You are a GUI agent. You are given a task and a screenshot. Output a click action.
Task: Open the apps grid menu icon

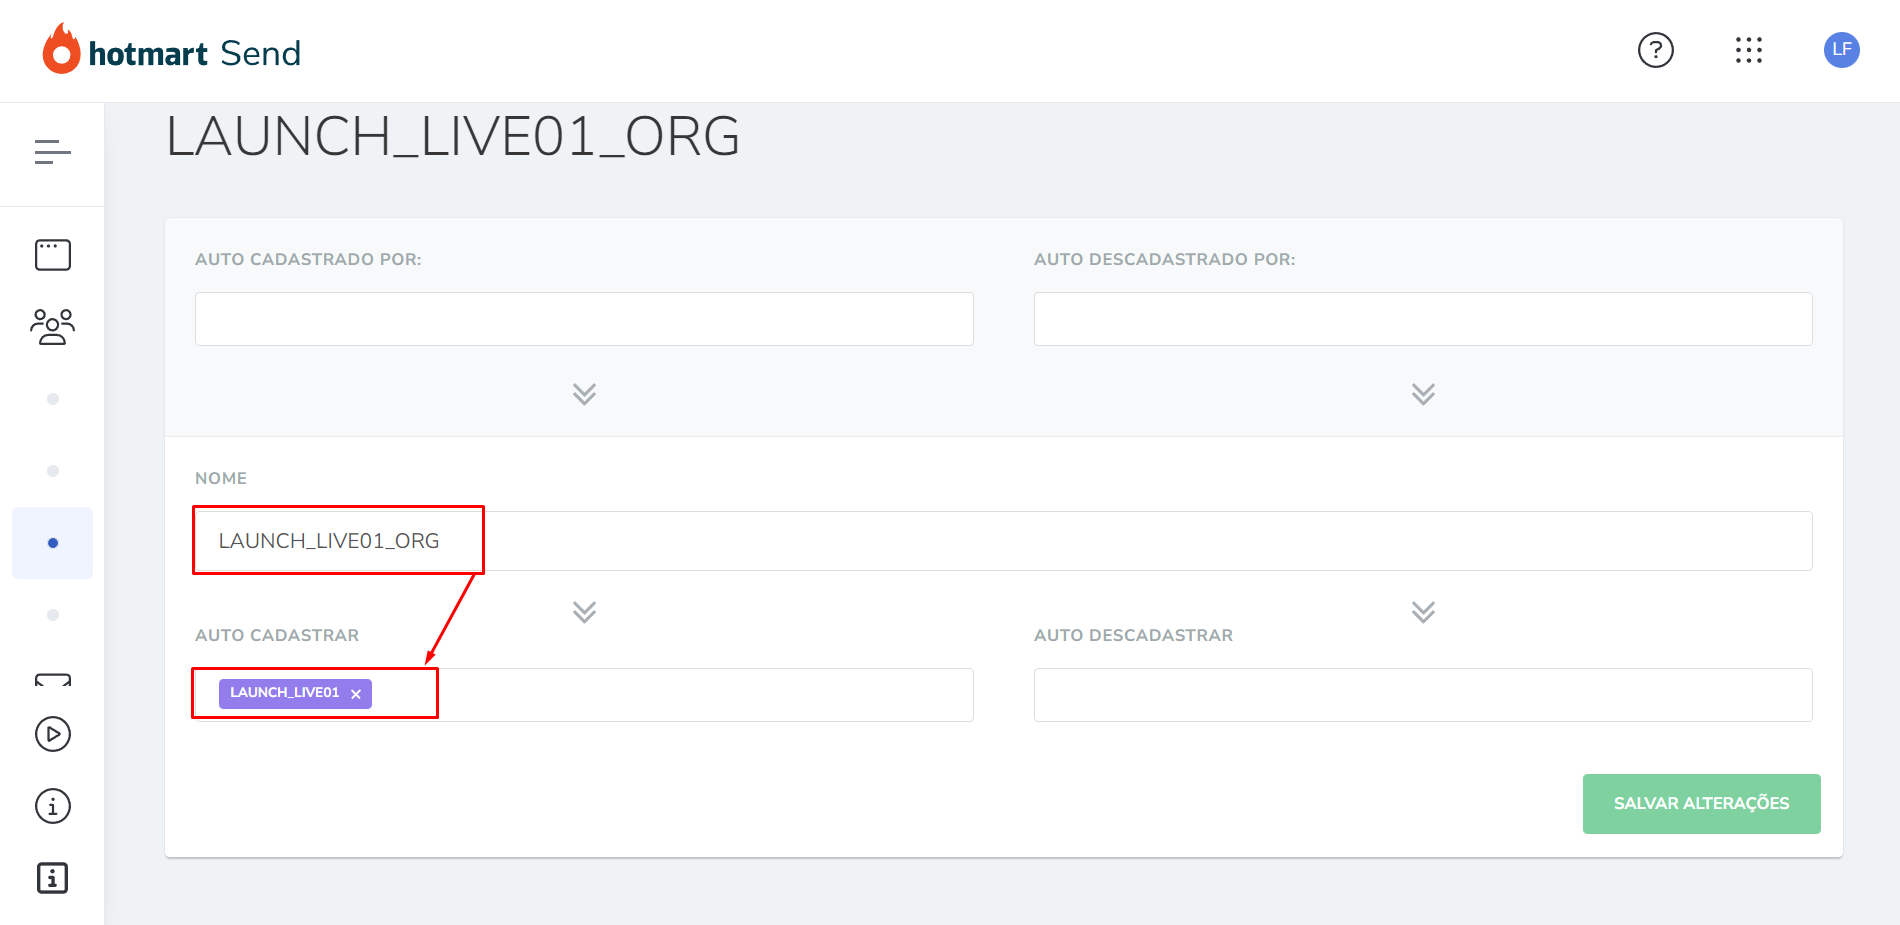click(1749, 50)
